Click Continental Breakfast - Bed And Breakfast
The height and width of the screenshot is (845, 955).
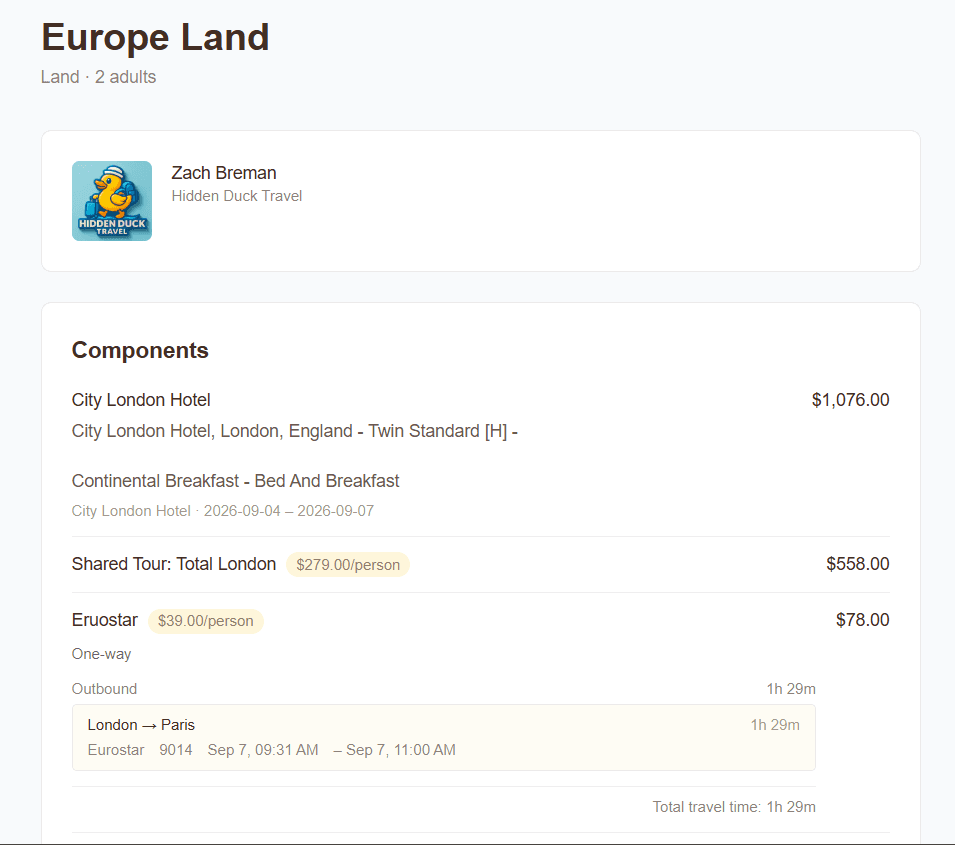(x=234, y=480)
